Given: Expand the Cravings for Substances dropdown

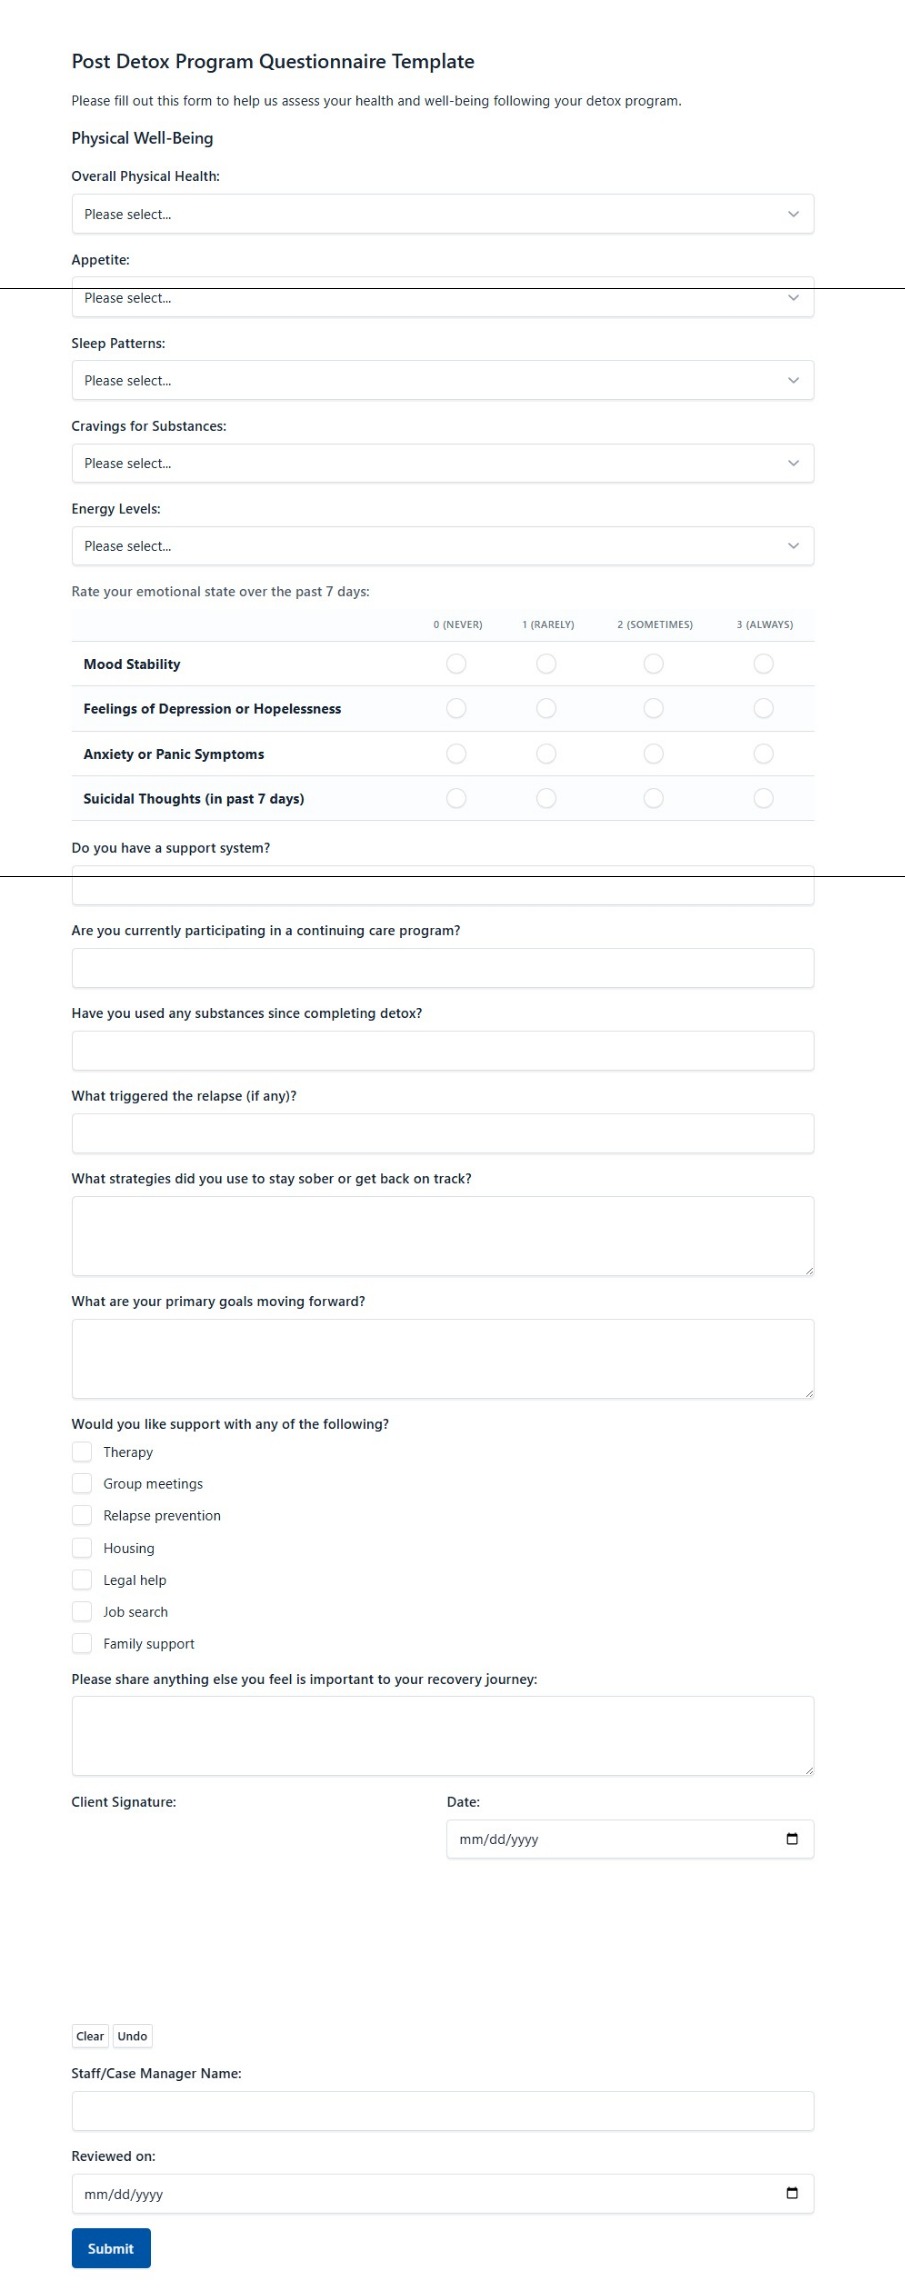Looking at the screenshot, I should coord(442,463).
